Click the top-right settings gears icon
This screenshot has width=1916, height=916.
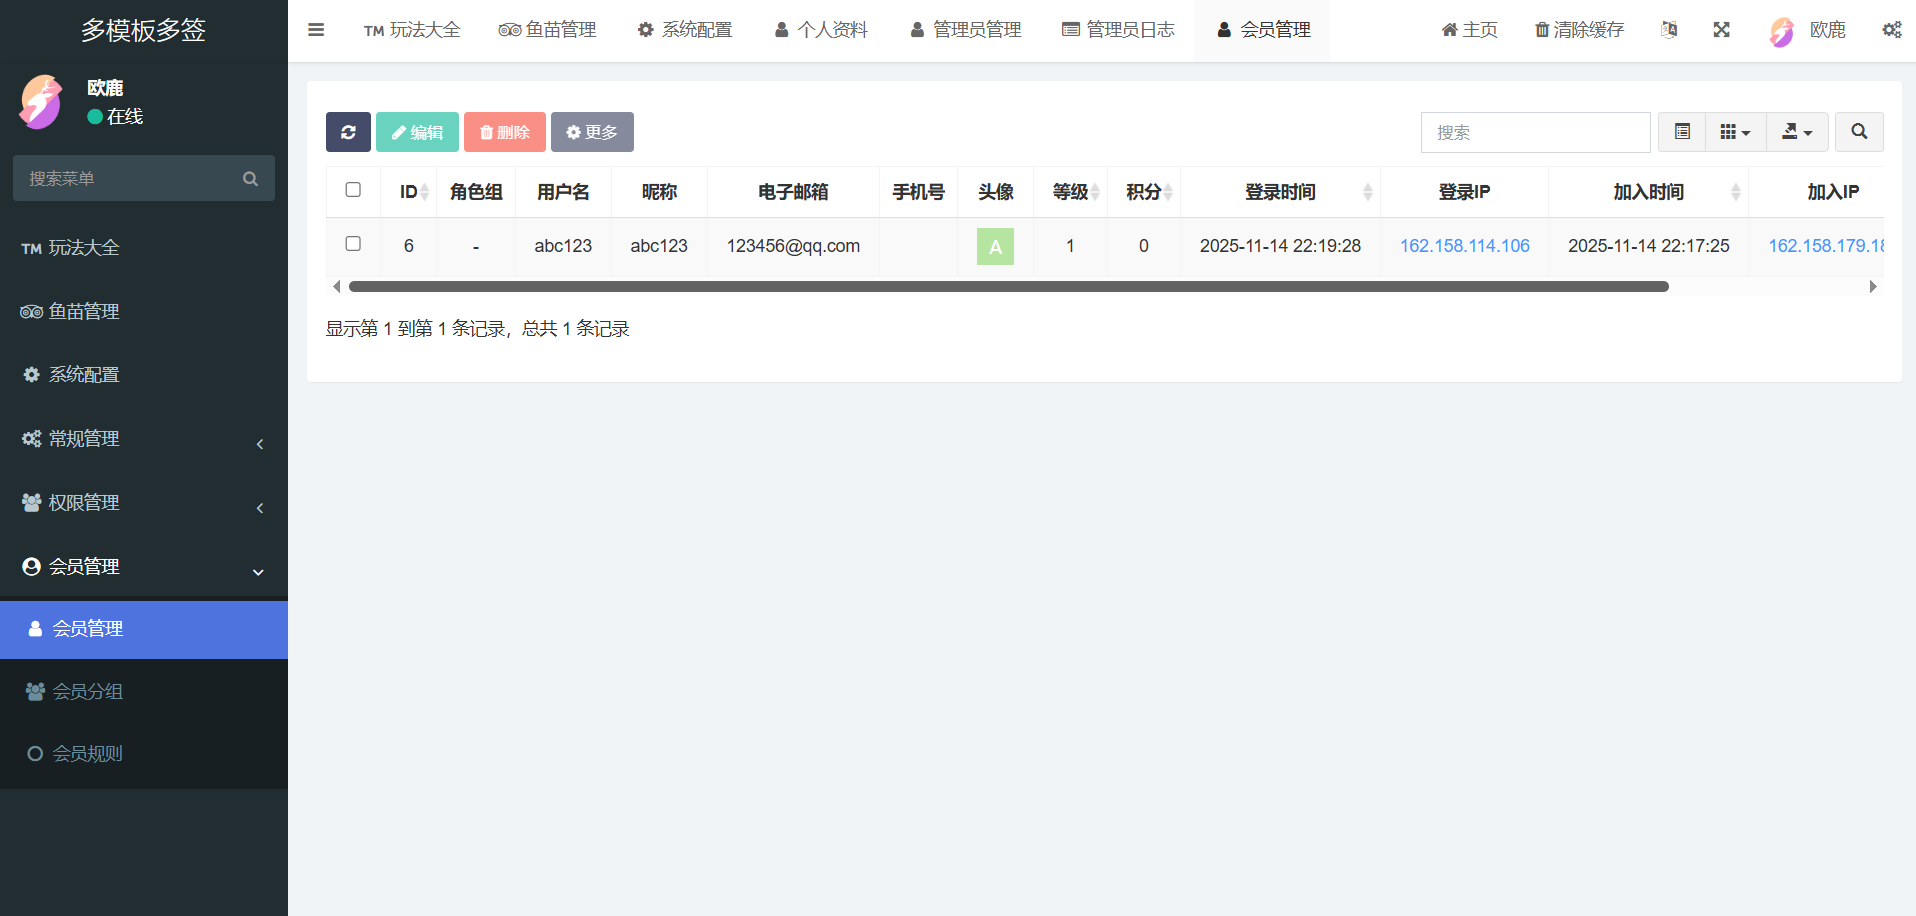[x=1891, y=30]
